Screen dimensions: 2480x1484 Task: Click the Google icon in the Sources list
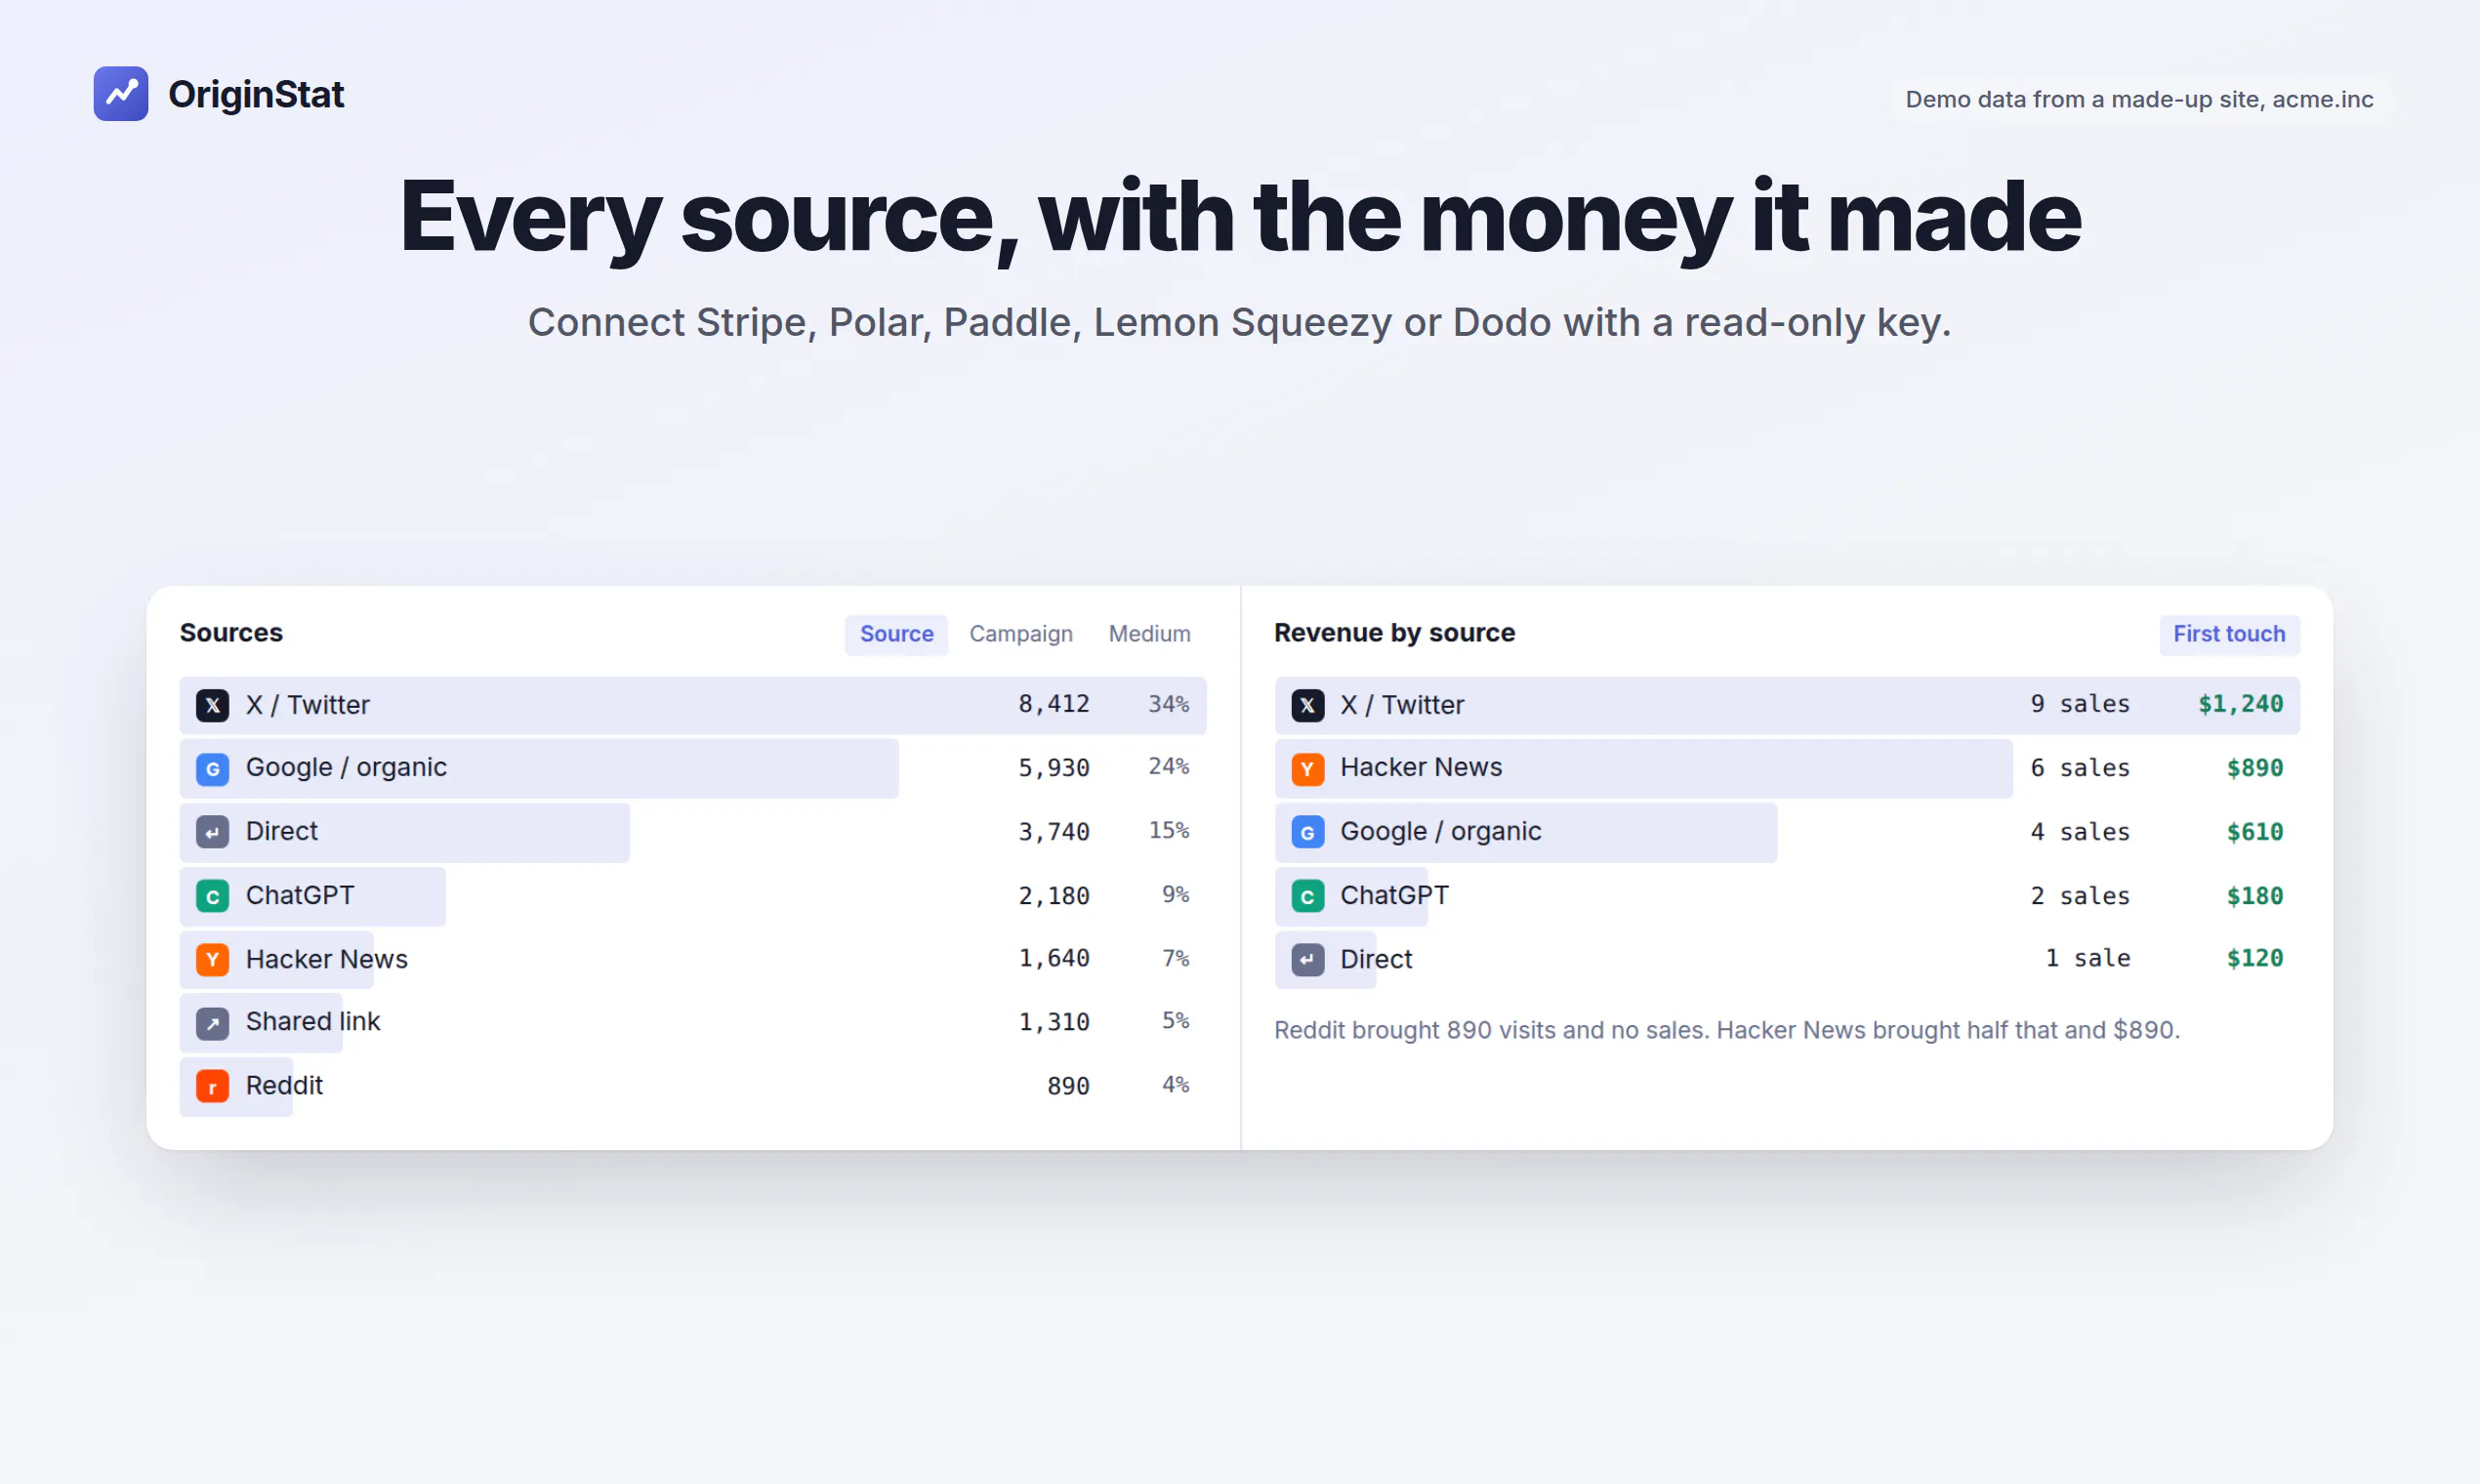pos(212,769)
